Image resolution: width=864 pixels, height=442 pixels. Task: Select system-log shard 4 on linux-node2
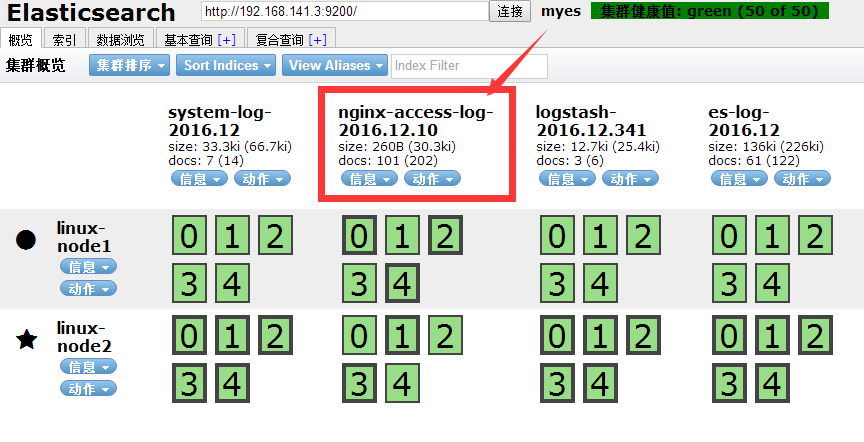pyautogui.click(x=232, y=383)
